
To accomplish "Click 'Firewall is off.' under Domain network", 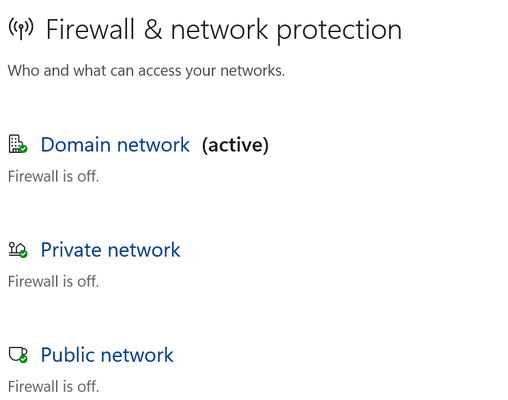I will pos(53,176).
